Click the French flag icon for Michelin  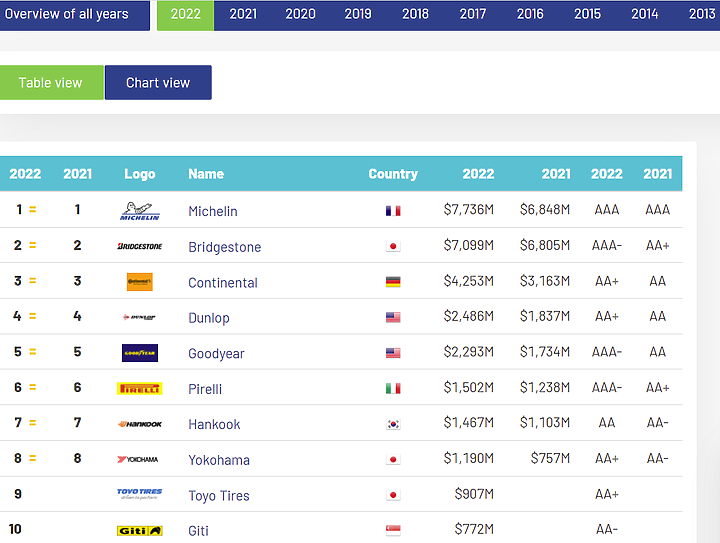[x=393, y=211]
